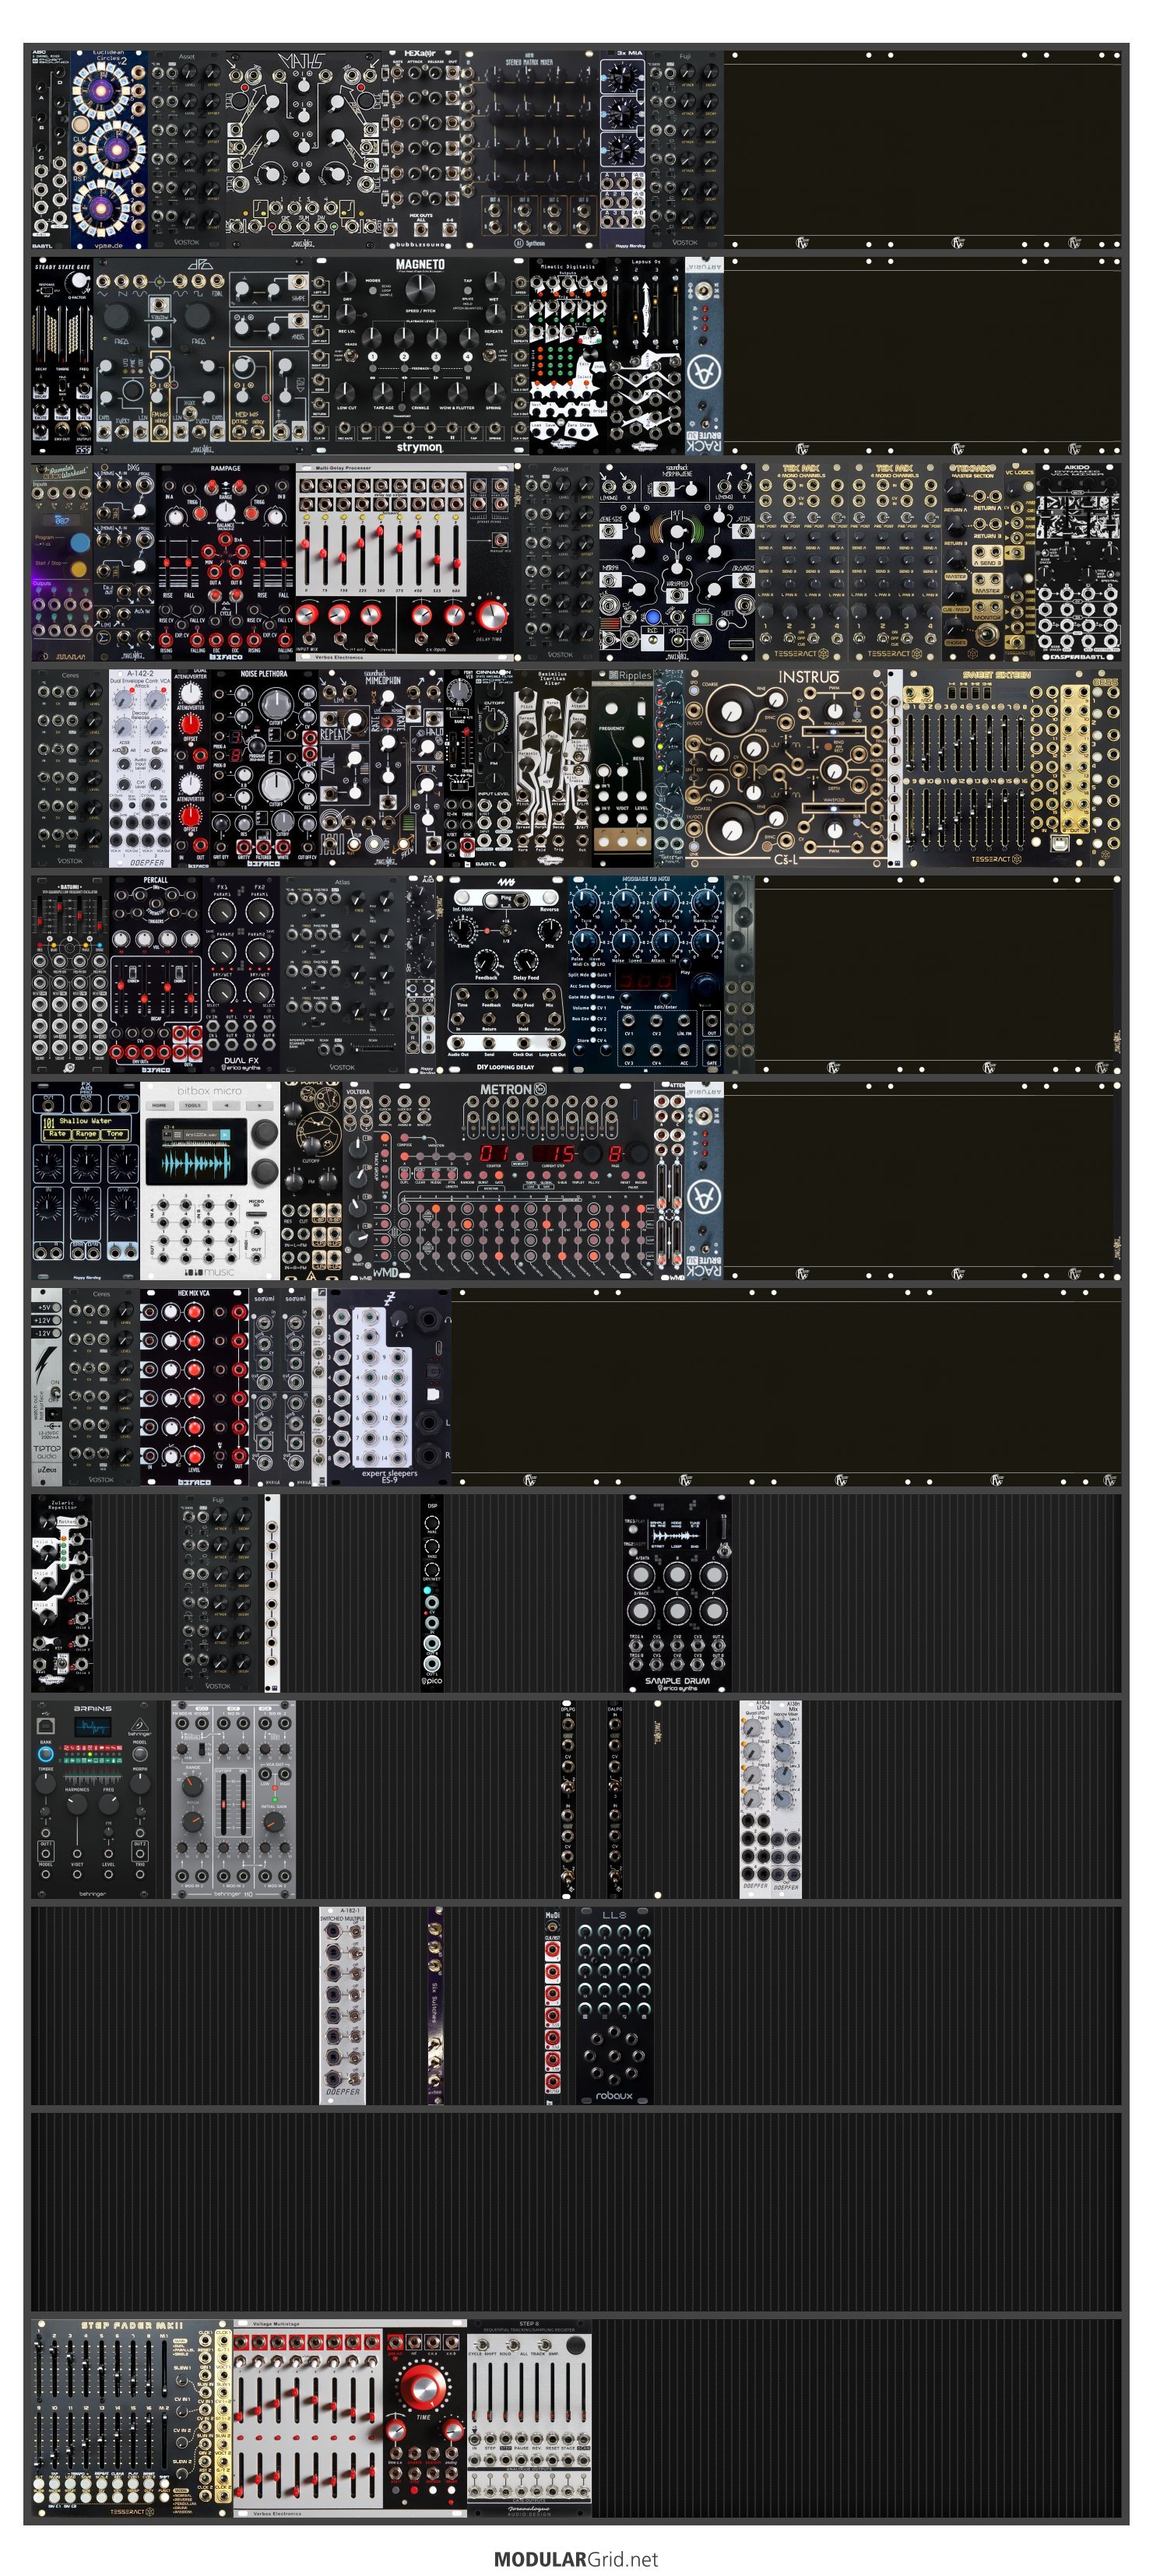Click the Expert Sleepers ES-9 module
The height and width of the screenshot is (2576, 1153).
click(x=389, y=1387)
